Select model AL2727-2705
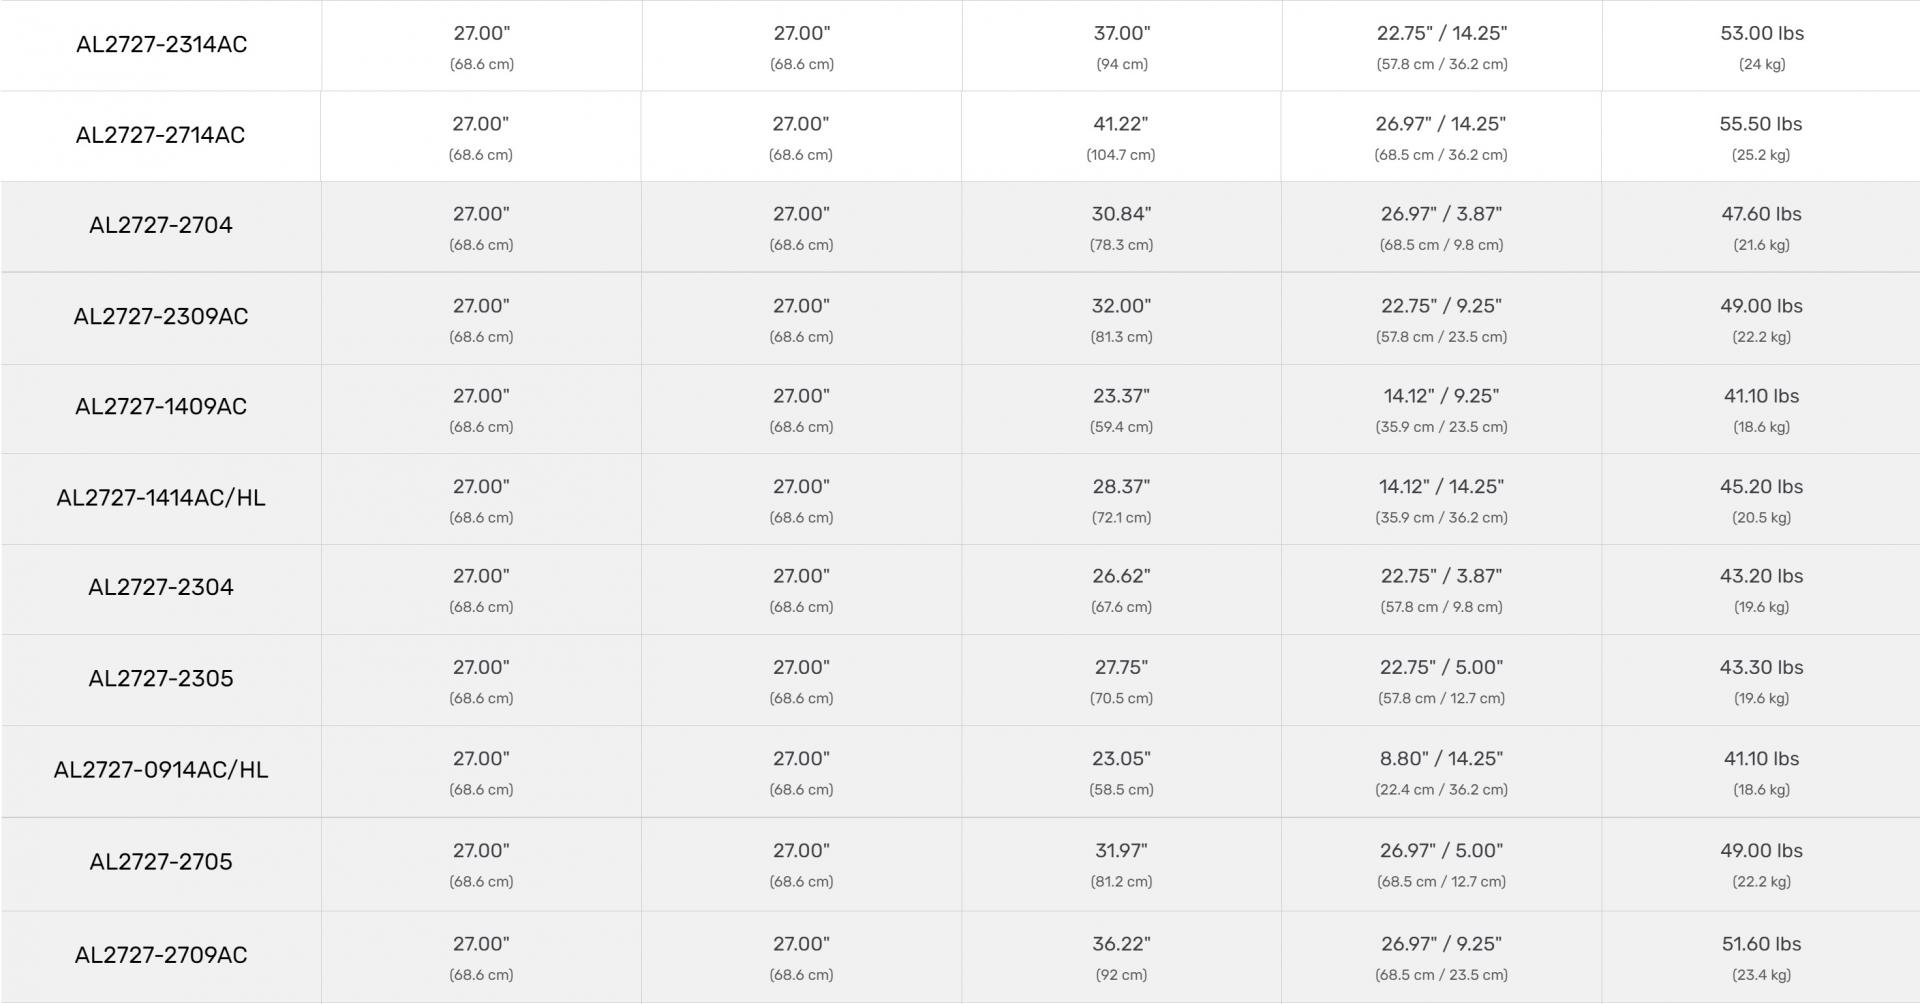The width and height of the screenshot is (1920, 1004). tap(160, 861)
